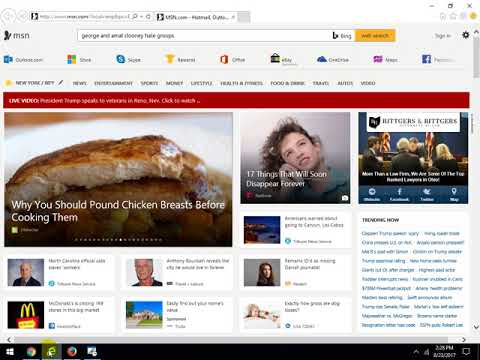480x360 pixels.
Task: Click the browser back arrow
Action: [x=8, y=16]
